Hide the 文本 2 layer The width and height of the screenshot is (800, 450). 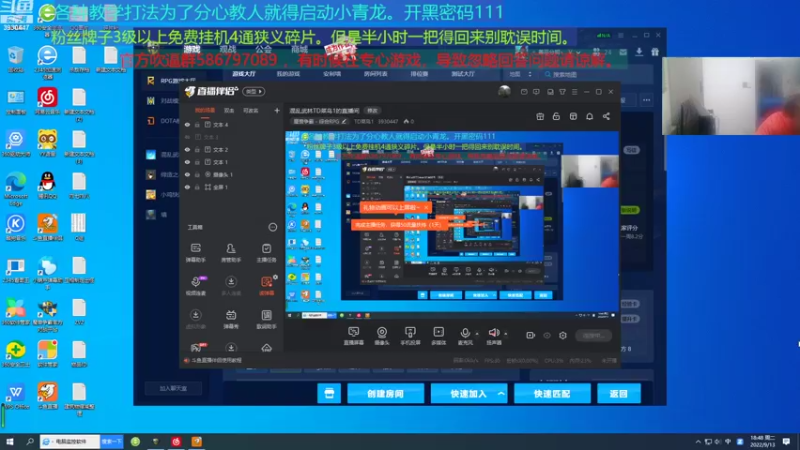point(187,149)
